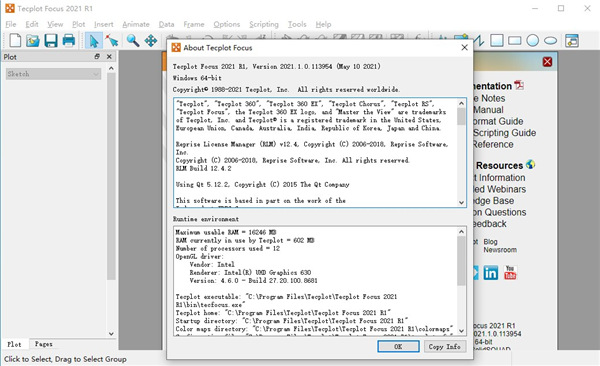Click the Blog link

pyautogui.click(x=490, y=242)
